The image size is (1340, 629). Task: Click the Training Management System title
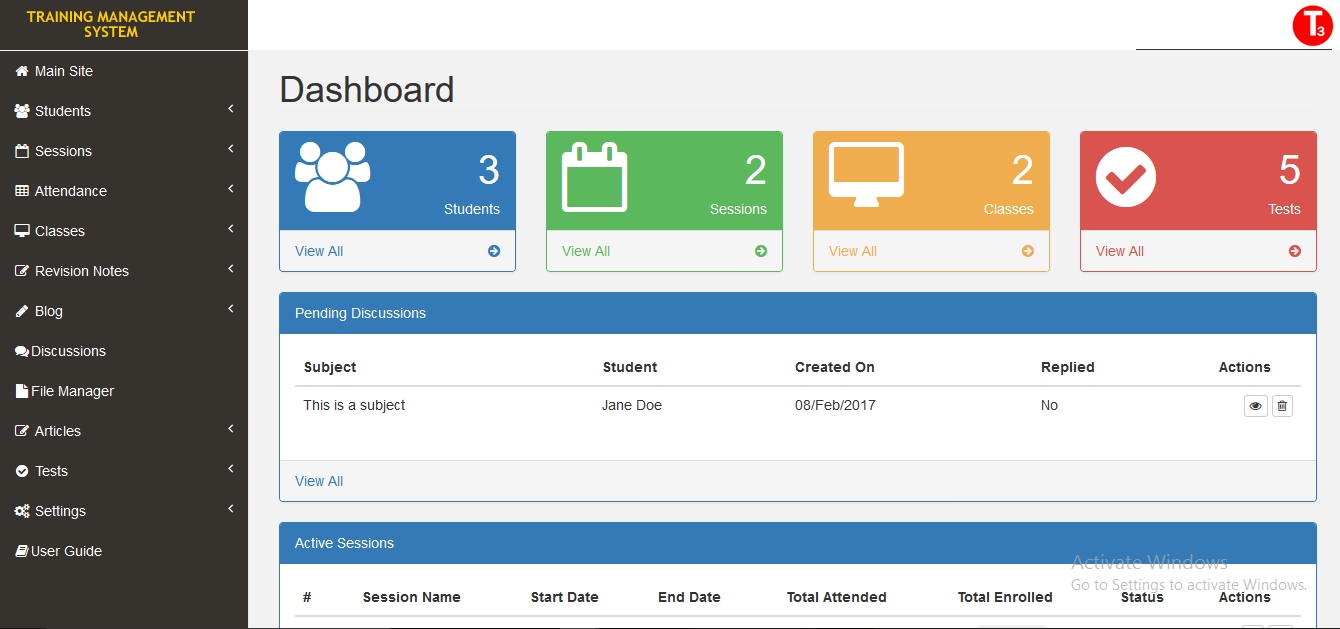coord(111,25)
